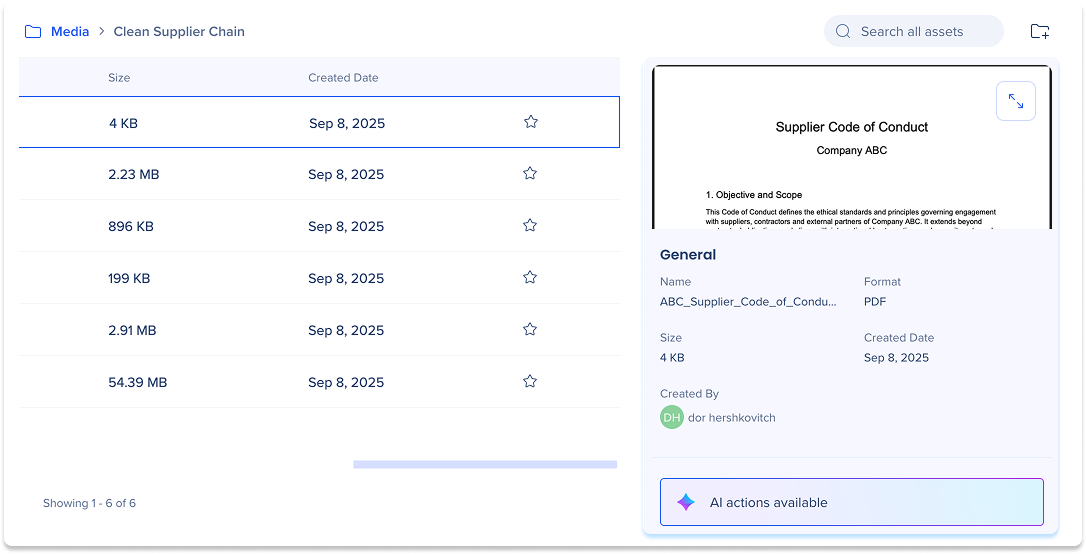Favorite the 4 KB file
This screenshot has width=1086, height=554.
click(531, 122)
